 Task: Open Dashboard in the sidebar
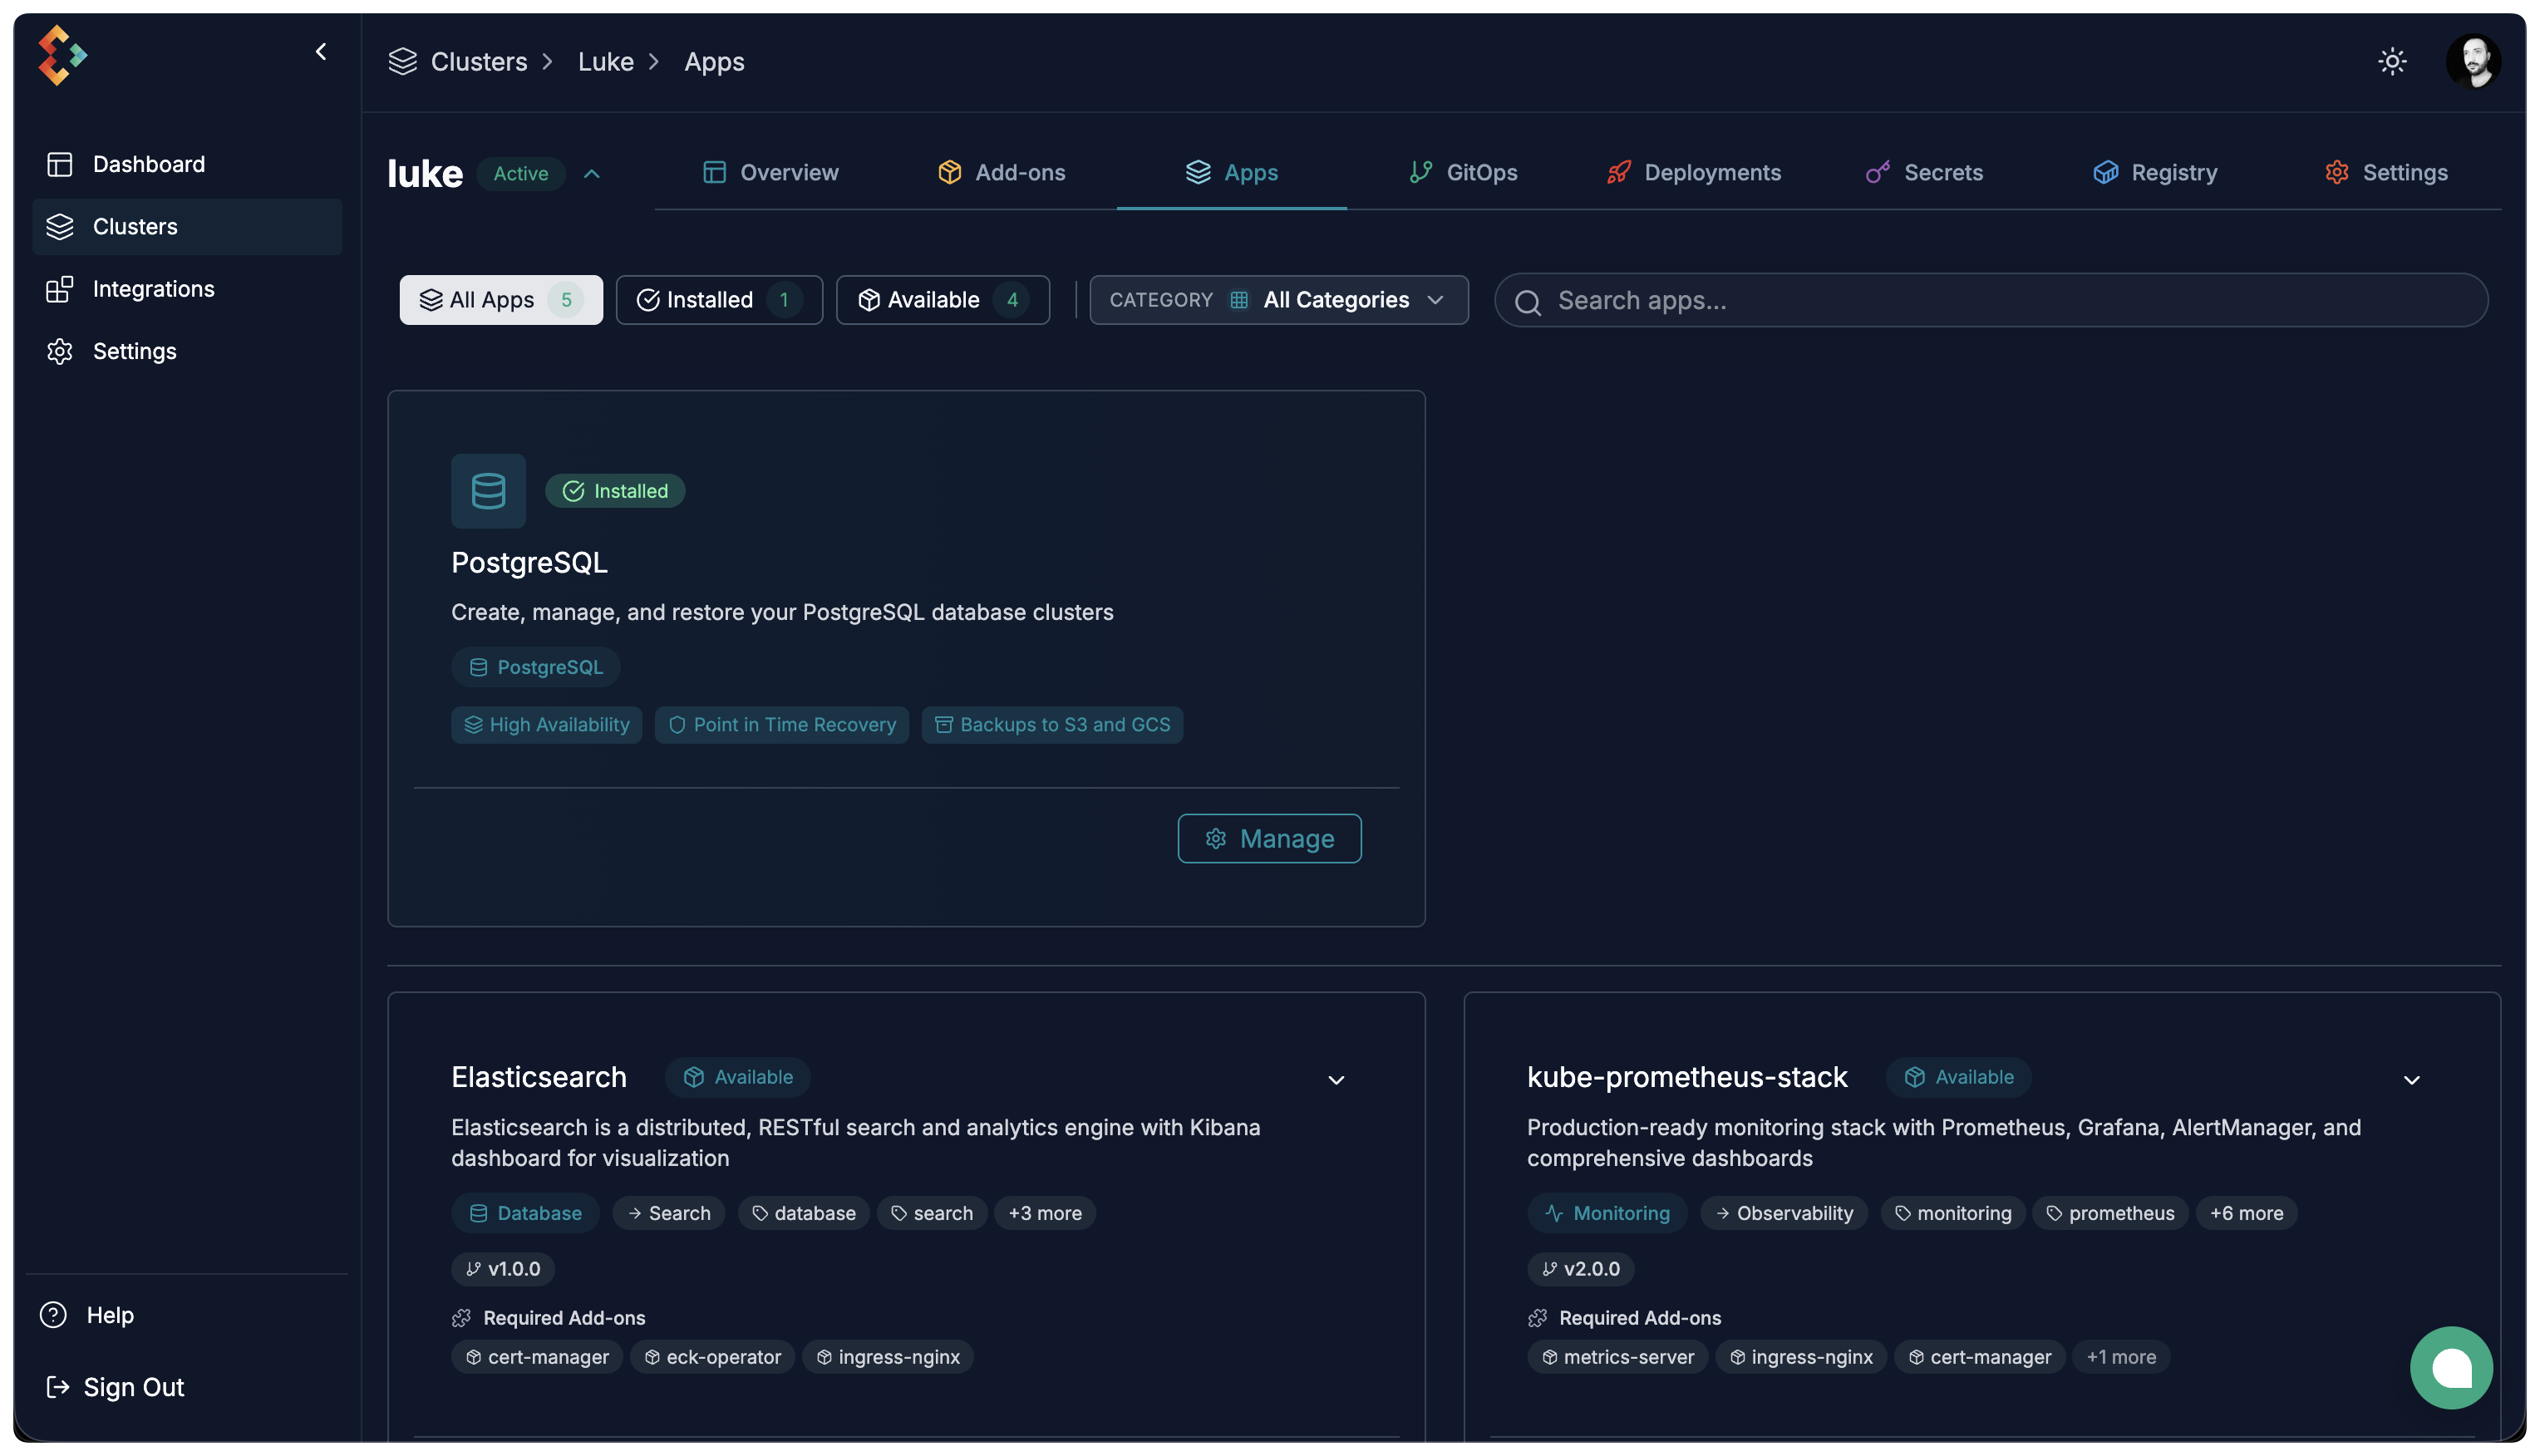pyautogui.click(x=187, y=164)
